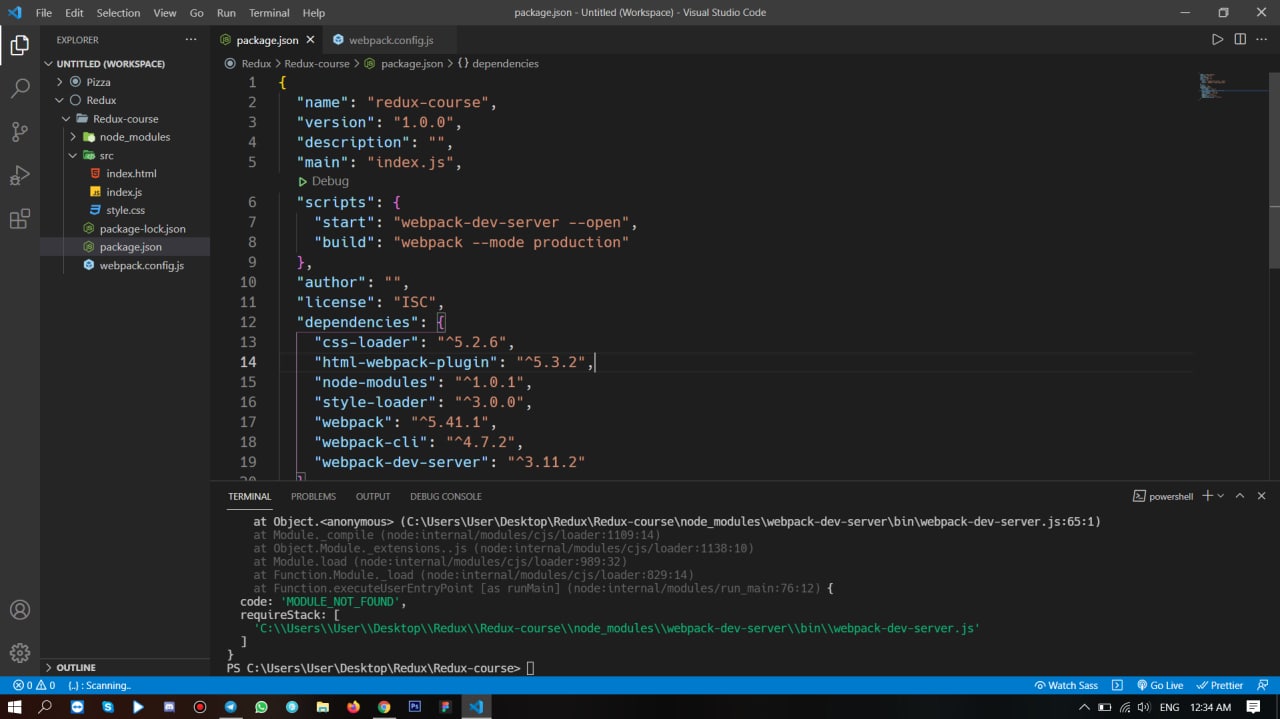Open the Explorer view in activity bar
Viewport: 1280px width, 719px height.
pyautogui.click(x=20, y=45)
